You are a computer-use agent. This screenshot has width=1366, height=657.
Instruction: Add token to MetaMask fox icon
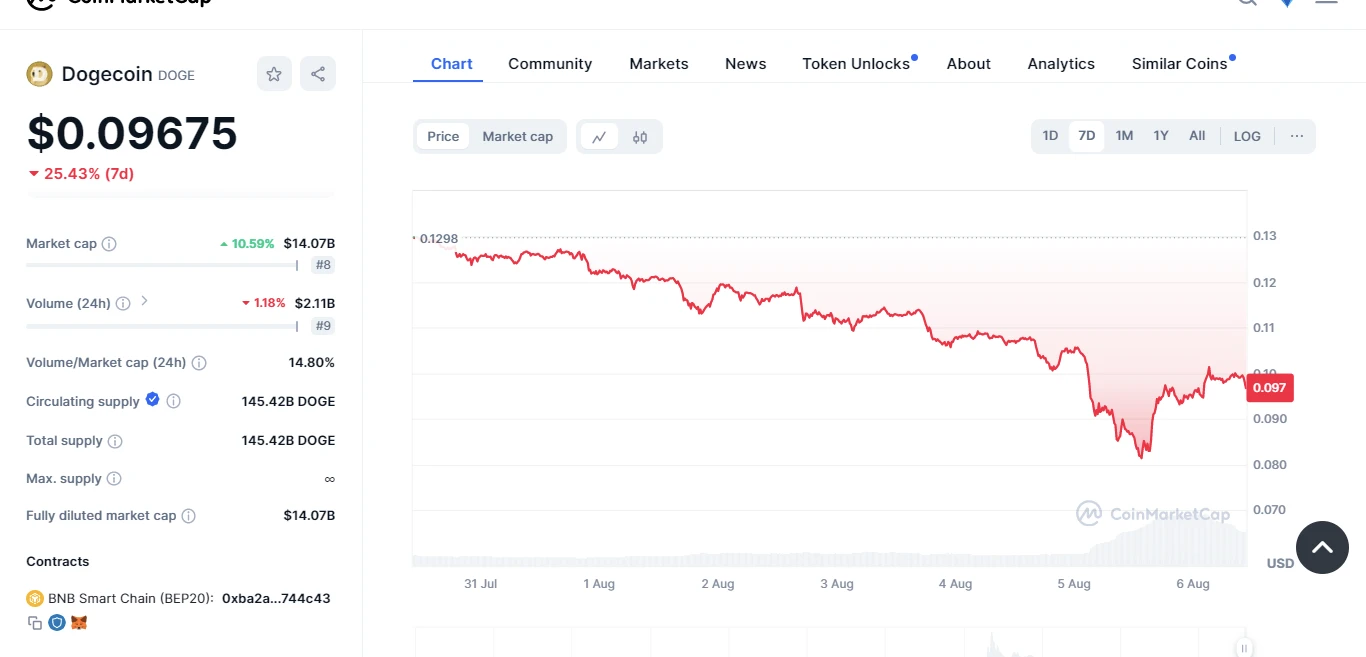pos(79,623)
